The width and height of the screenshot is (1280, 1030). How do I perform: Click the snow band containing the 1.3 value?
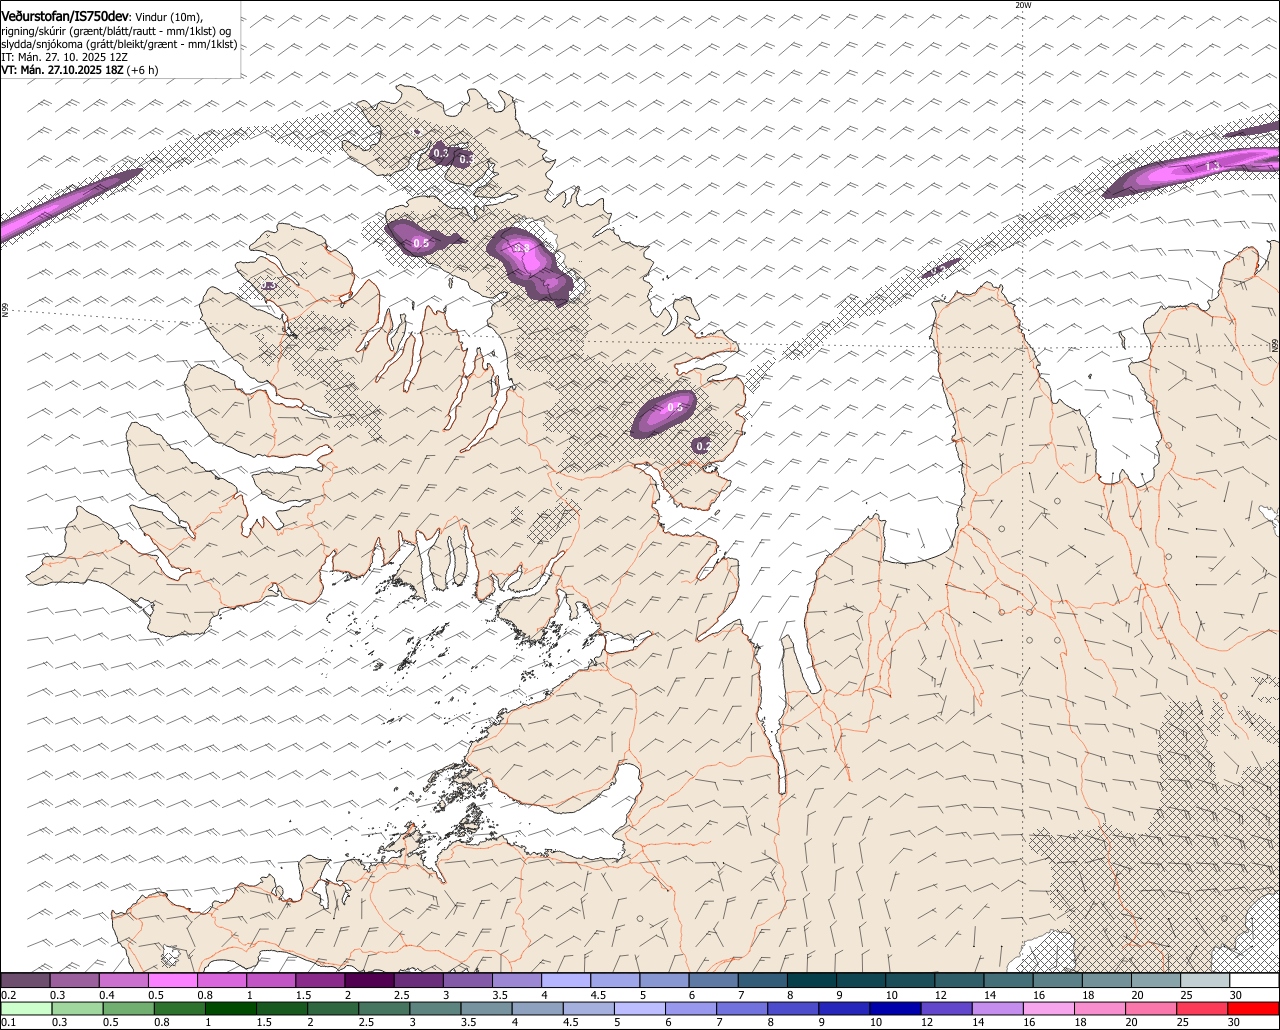click(x=1192, y=172)
